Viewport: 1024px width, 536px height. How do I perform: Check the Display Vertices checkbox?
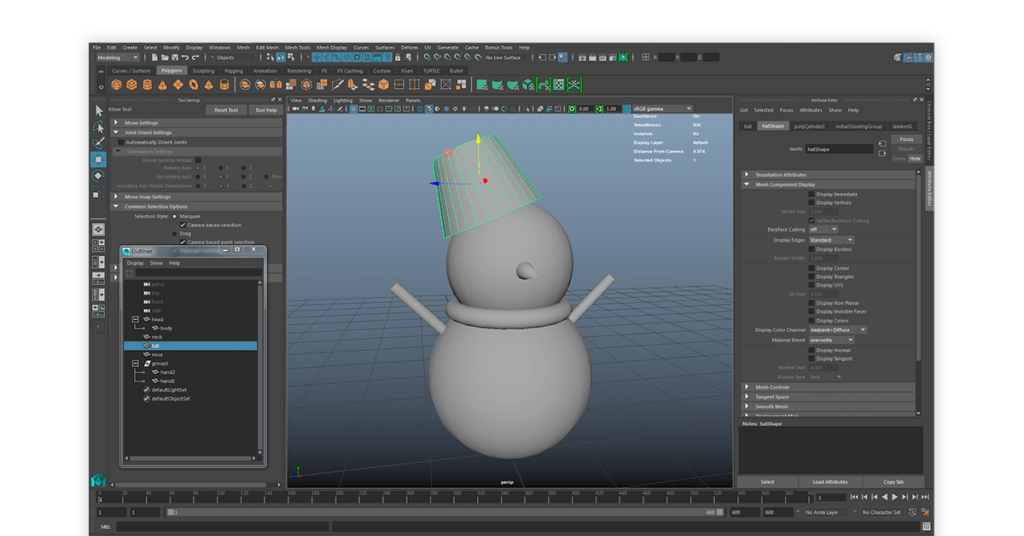click(x=811, y=203)
